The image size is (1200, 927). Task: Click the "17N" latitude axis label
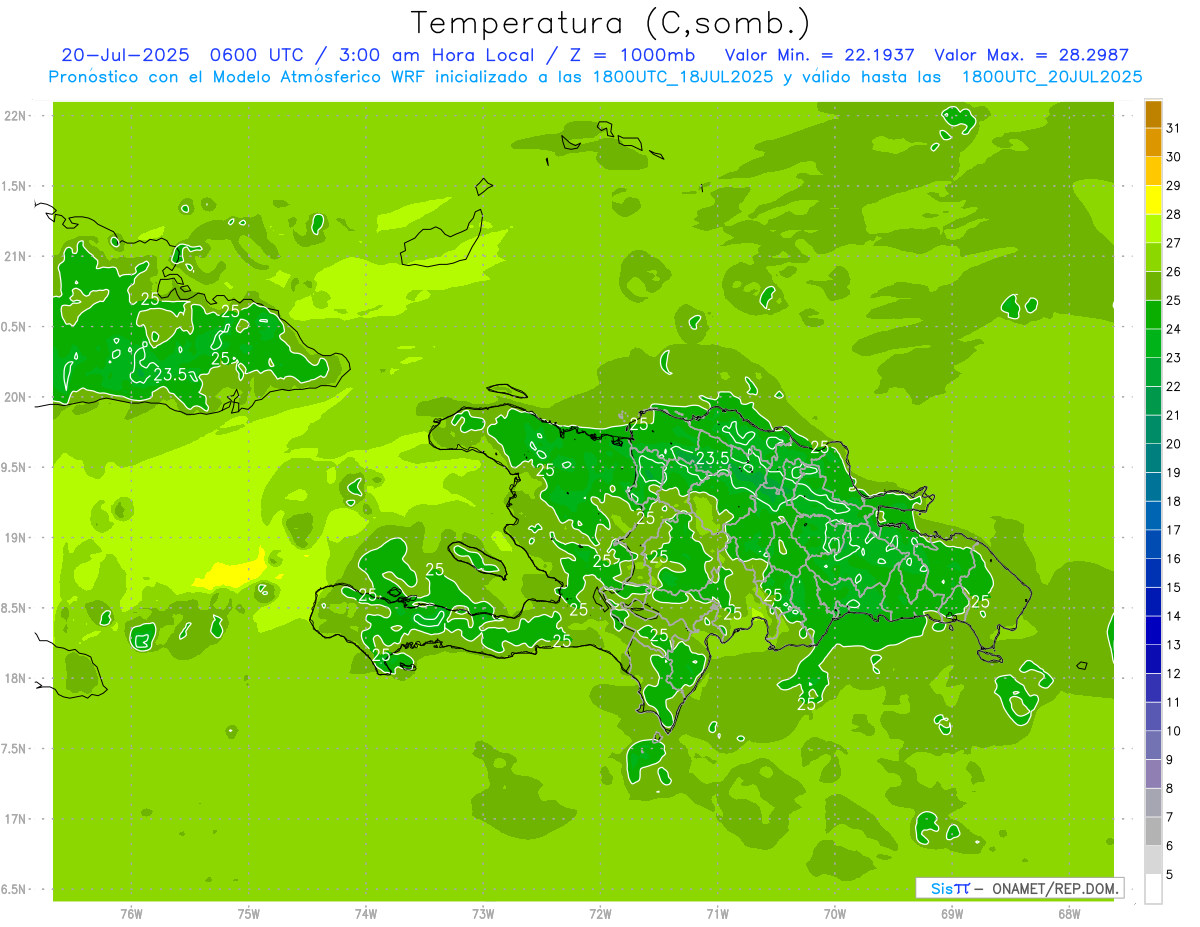(x=13, y=819)
